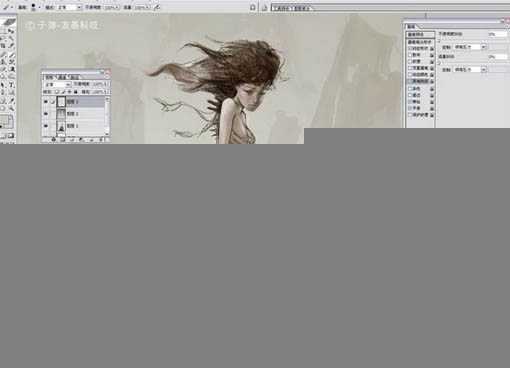Click the Lock image pixels brush icon

[63, 92]
